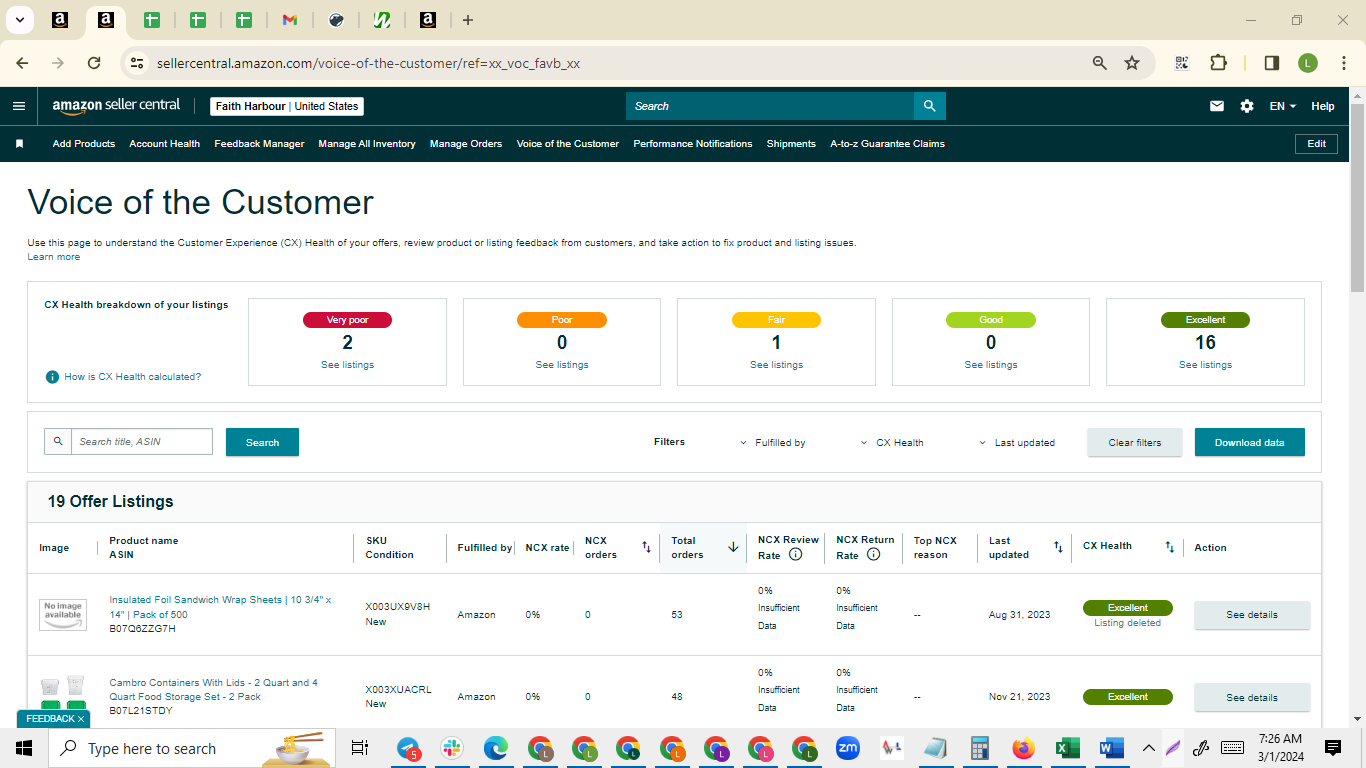Open the Chrome profile avatar L
The image size is (1366, 768).
(x=1308, y=63)
